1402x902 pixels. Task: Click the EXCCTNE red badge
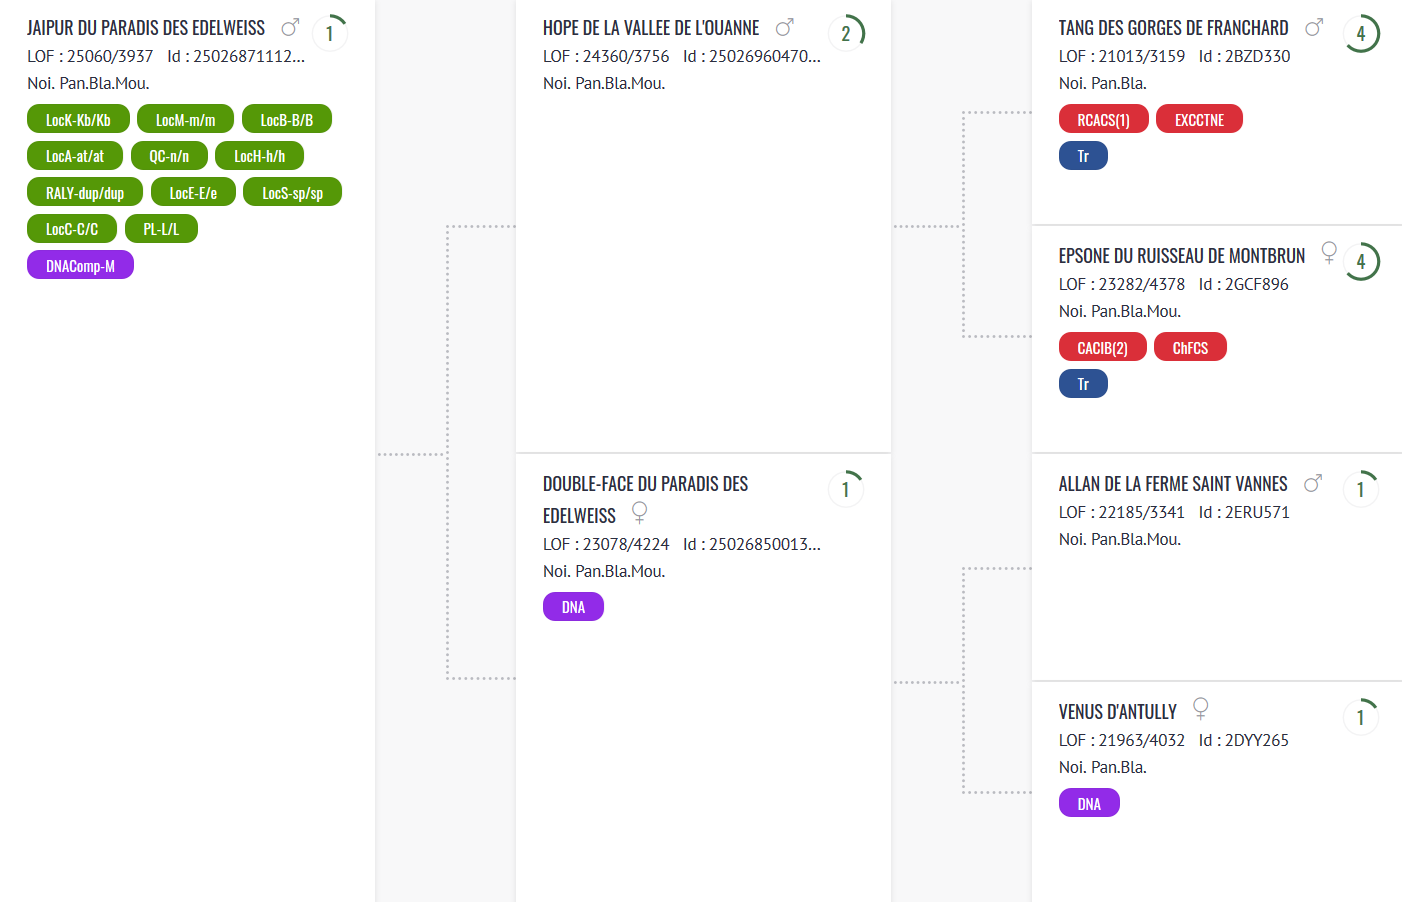[1199, 119]
